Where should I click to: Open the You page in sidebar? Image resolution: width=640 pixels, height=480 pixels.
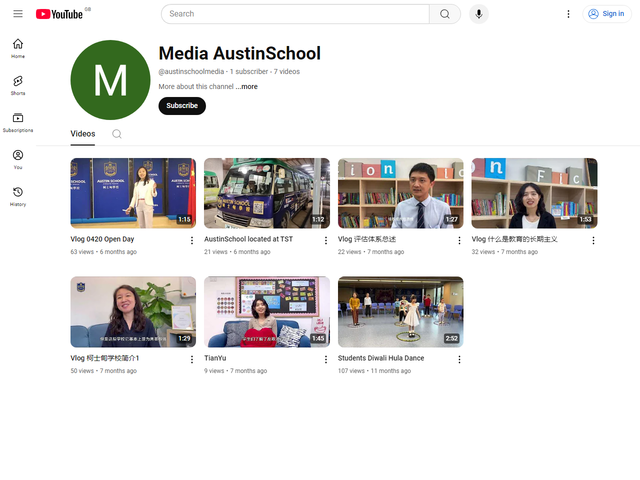point(18,159)
